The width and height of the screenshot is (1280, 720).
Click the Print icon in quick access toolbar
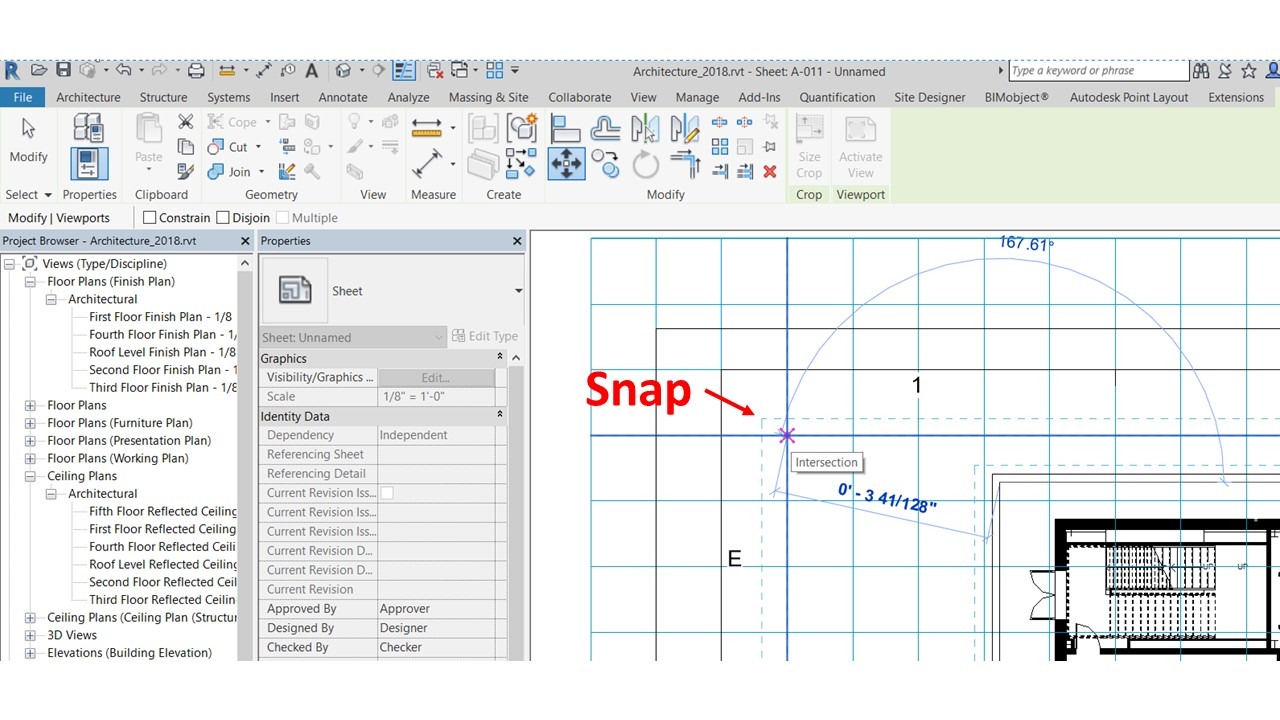[x=196, y=71]
